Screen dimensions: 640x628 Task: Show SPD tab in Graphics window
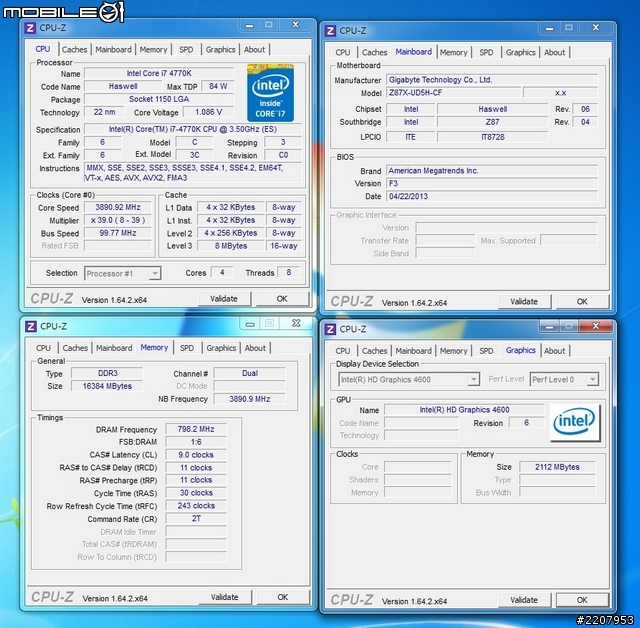486,351
